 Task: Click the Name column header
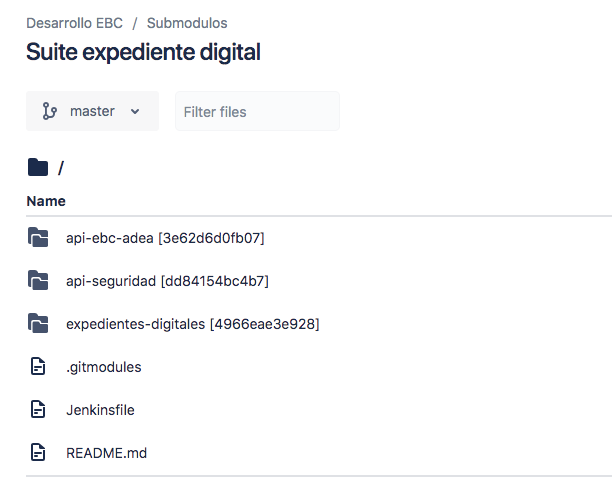pyautogui.click(x=46, y=201)
